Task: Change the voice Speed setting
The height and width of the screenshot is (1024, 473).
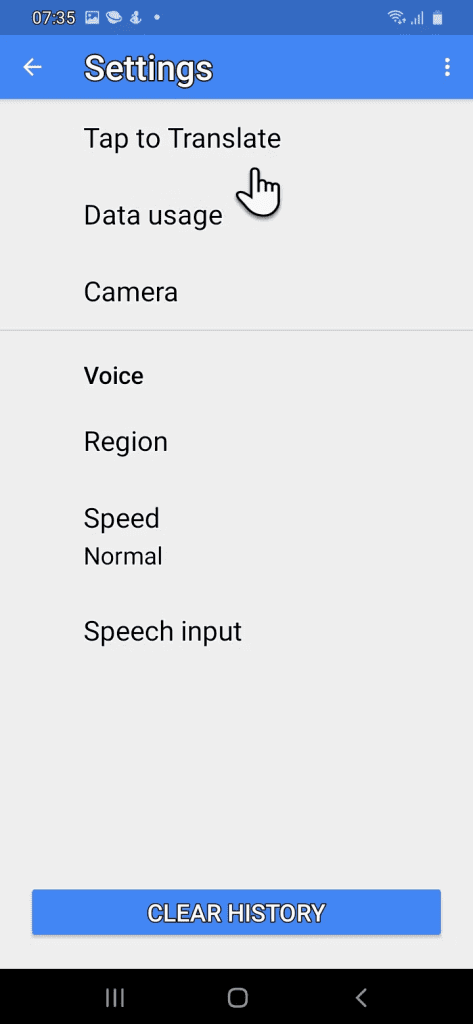Action: (236, 536)
